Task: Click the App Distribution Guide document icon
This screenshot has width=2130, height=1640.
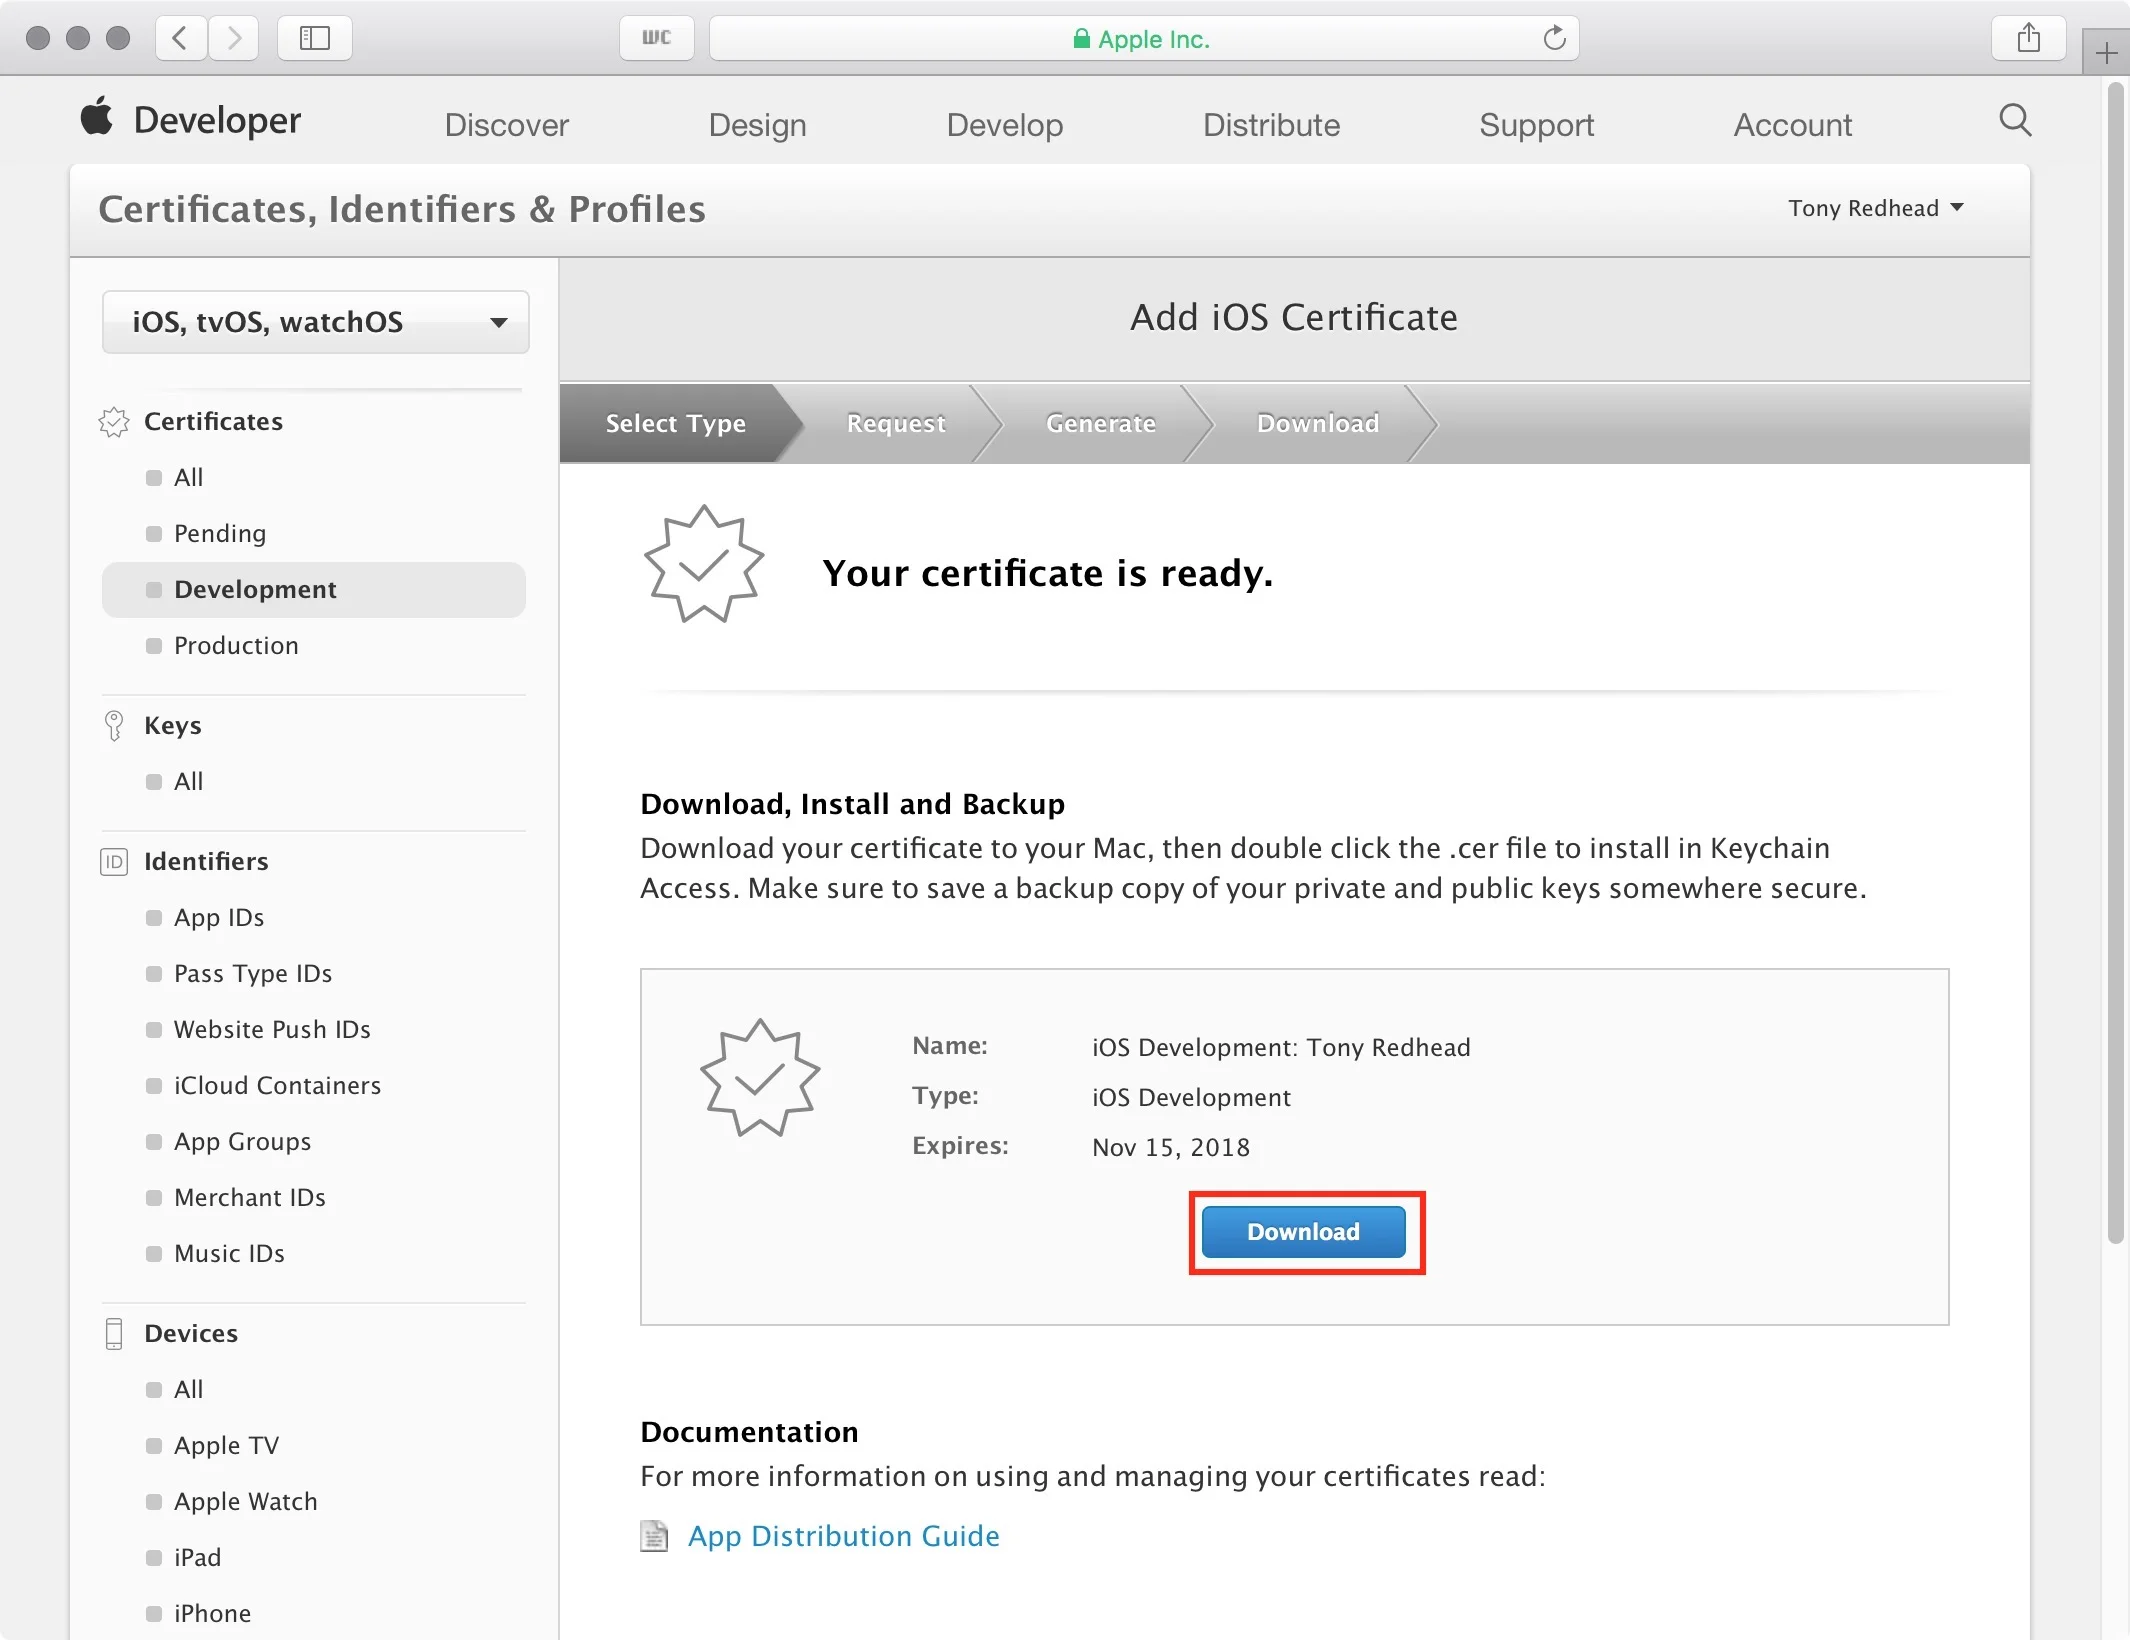Action: click(654, 1535)
